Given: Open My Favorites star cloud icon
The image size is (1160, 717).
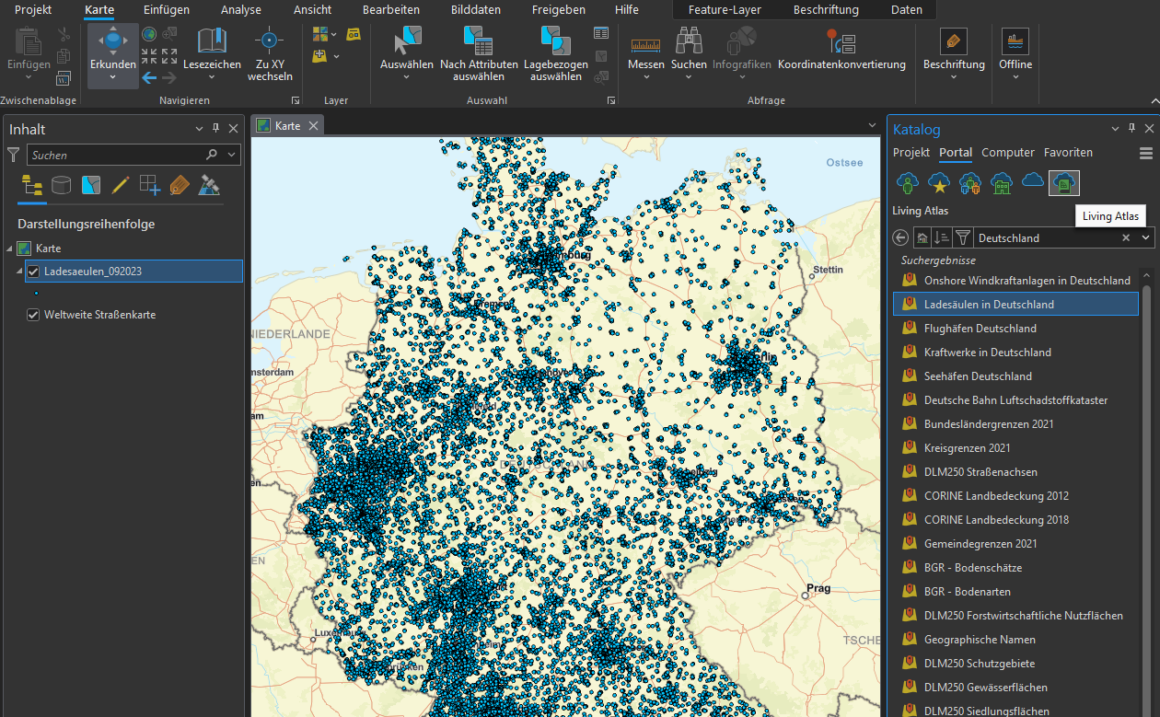Looking at the screenshot, I should point(939,183).
